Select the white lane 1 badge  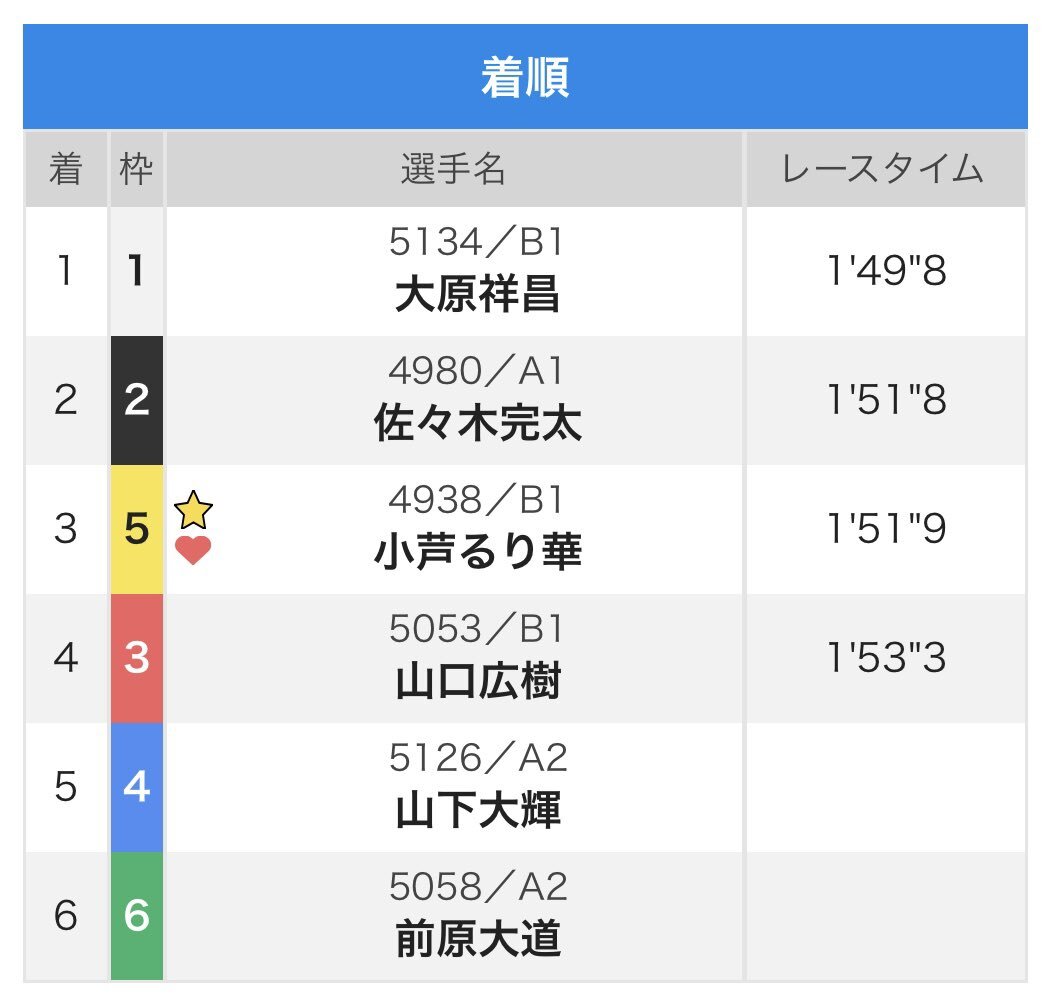click(137, 272)
